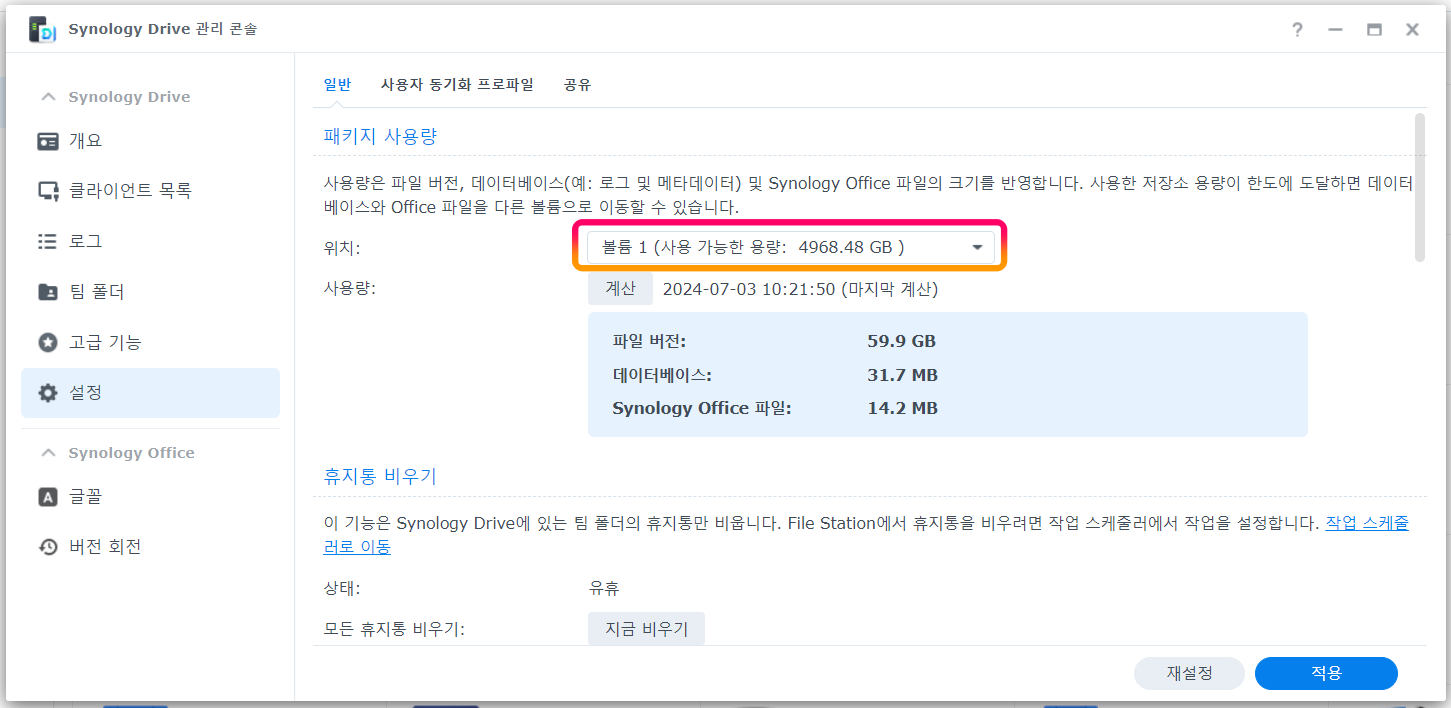Click the 로그 list icon
The image size is (1451, 708).
(48, 242)
